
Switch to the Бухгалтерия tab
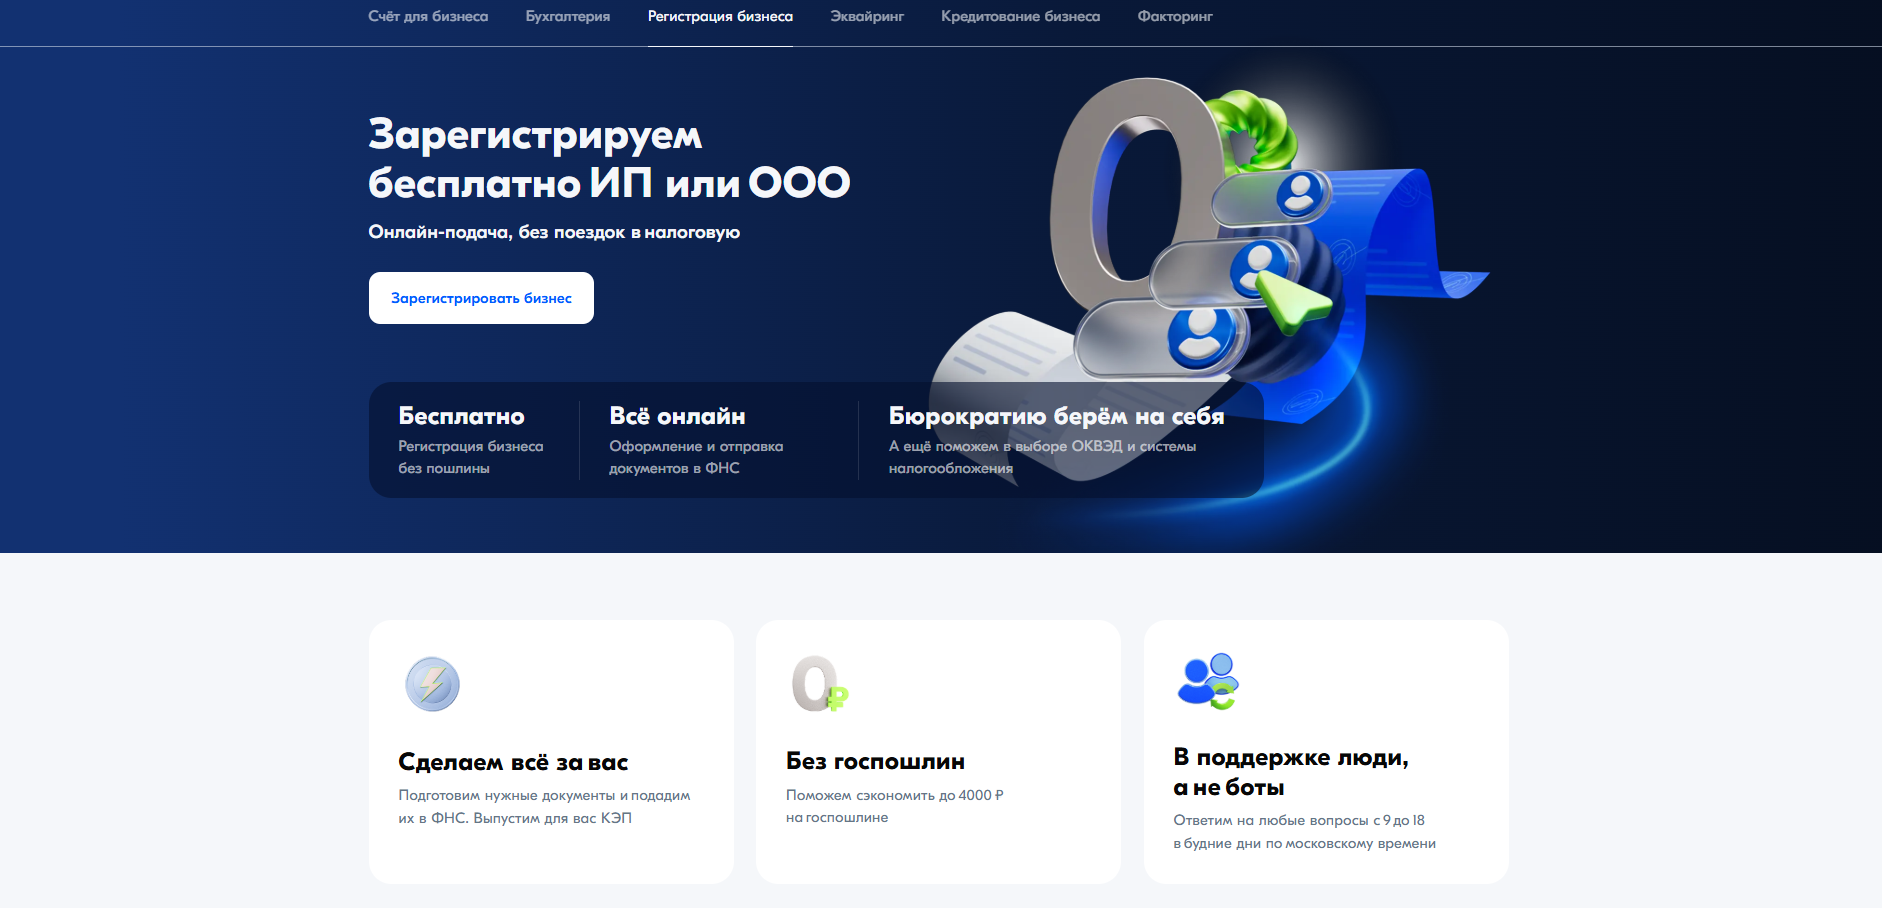pos(567,17)
